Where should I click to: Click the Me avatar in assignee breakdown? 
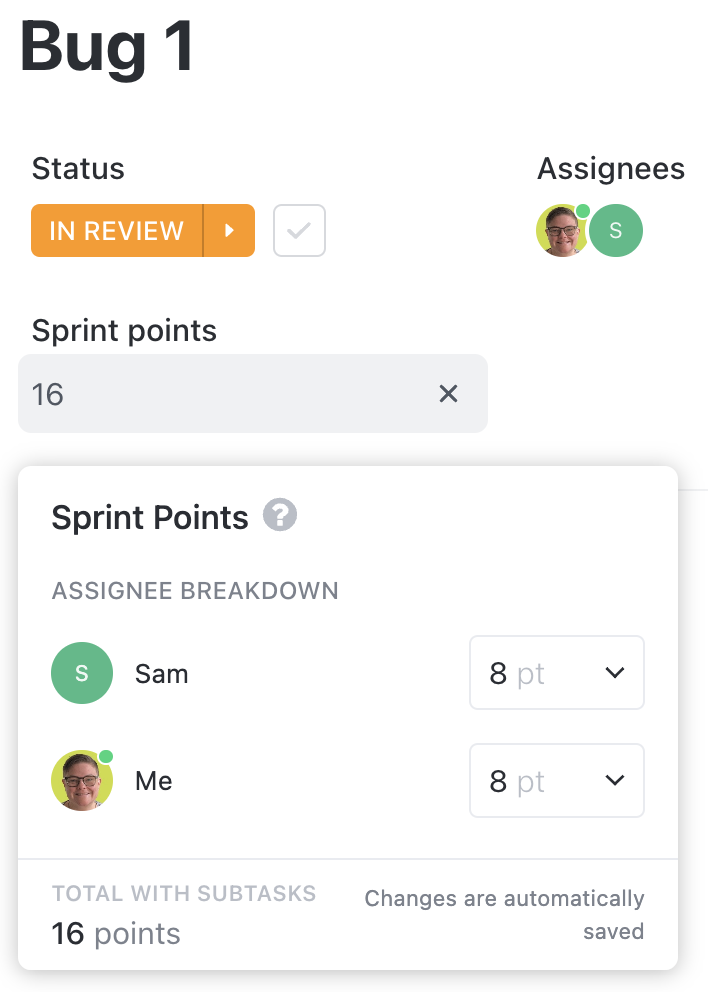(82, 781)
